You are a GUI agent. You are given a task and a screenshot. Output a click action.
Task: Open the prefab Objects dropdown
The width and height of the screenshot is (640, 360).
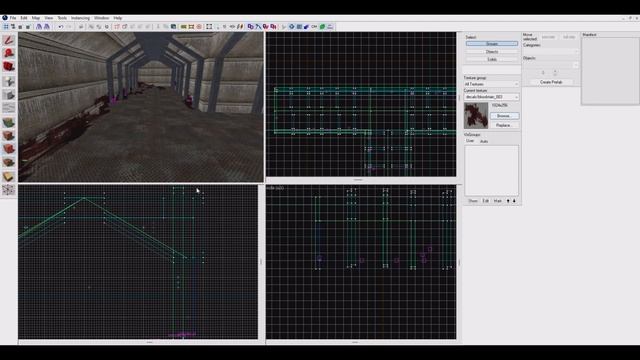point(551,65)
